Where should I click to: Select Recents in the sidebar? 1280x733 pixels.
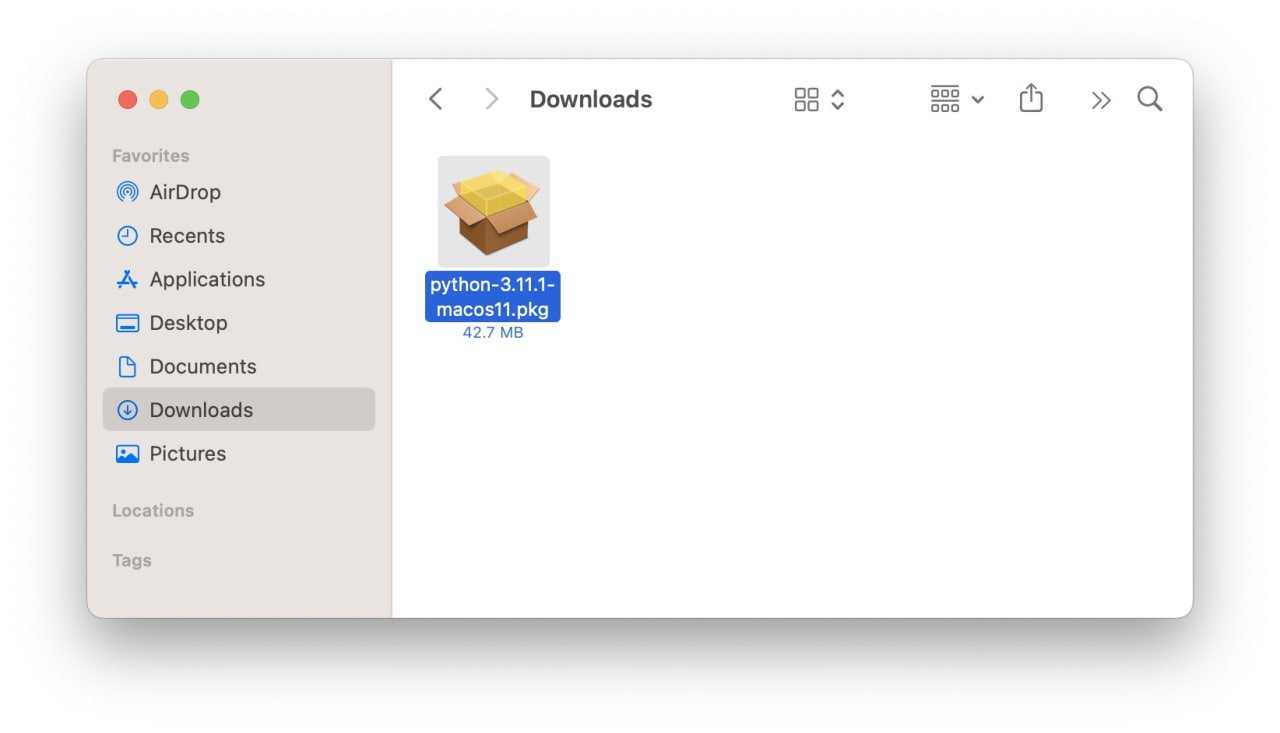point(187,236)
